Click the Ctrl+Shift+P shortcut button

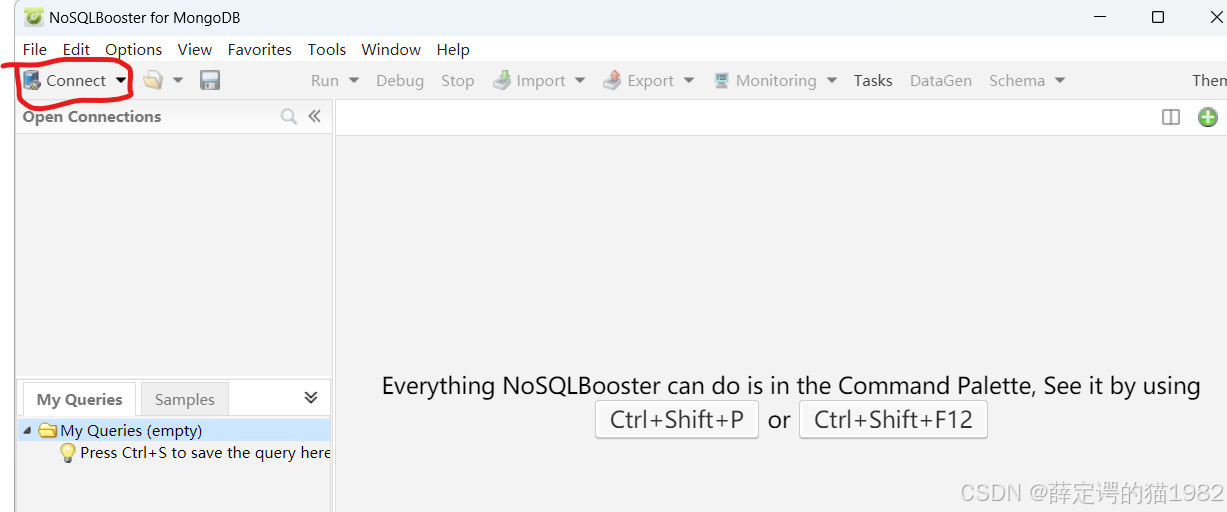coord(677,419)
